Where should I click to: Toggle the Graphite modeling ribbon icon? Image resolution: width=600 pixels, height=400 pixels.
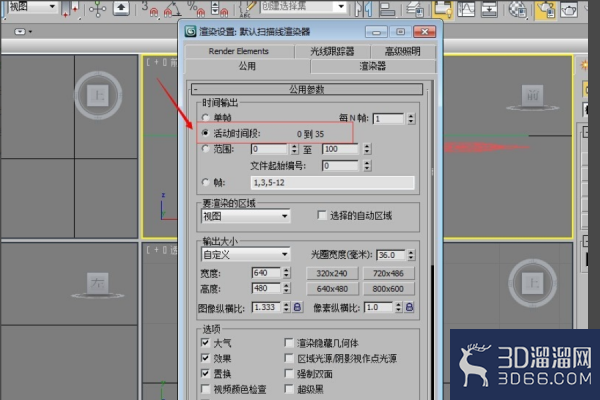442,8
